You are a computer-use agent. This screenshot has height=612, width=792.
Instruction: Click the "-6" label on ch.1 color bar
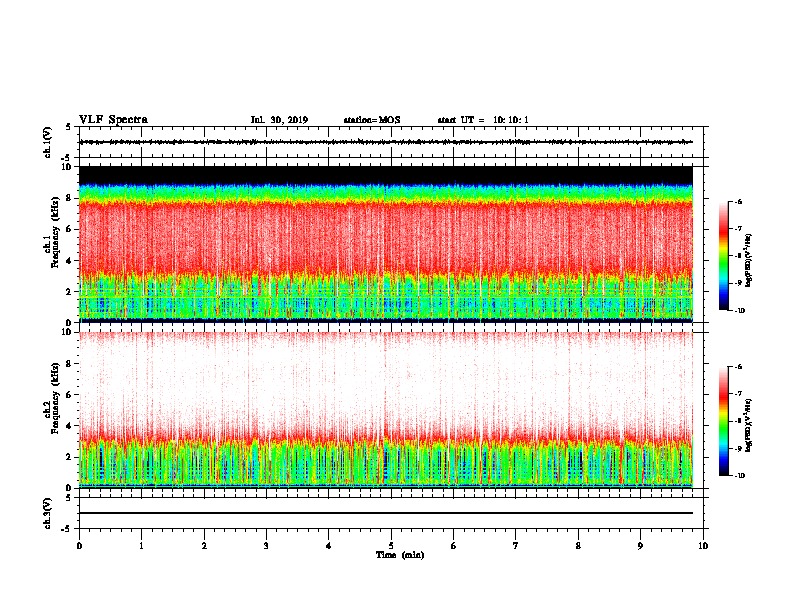click(x=738, y=202)
